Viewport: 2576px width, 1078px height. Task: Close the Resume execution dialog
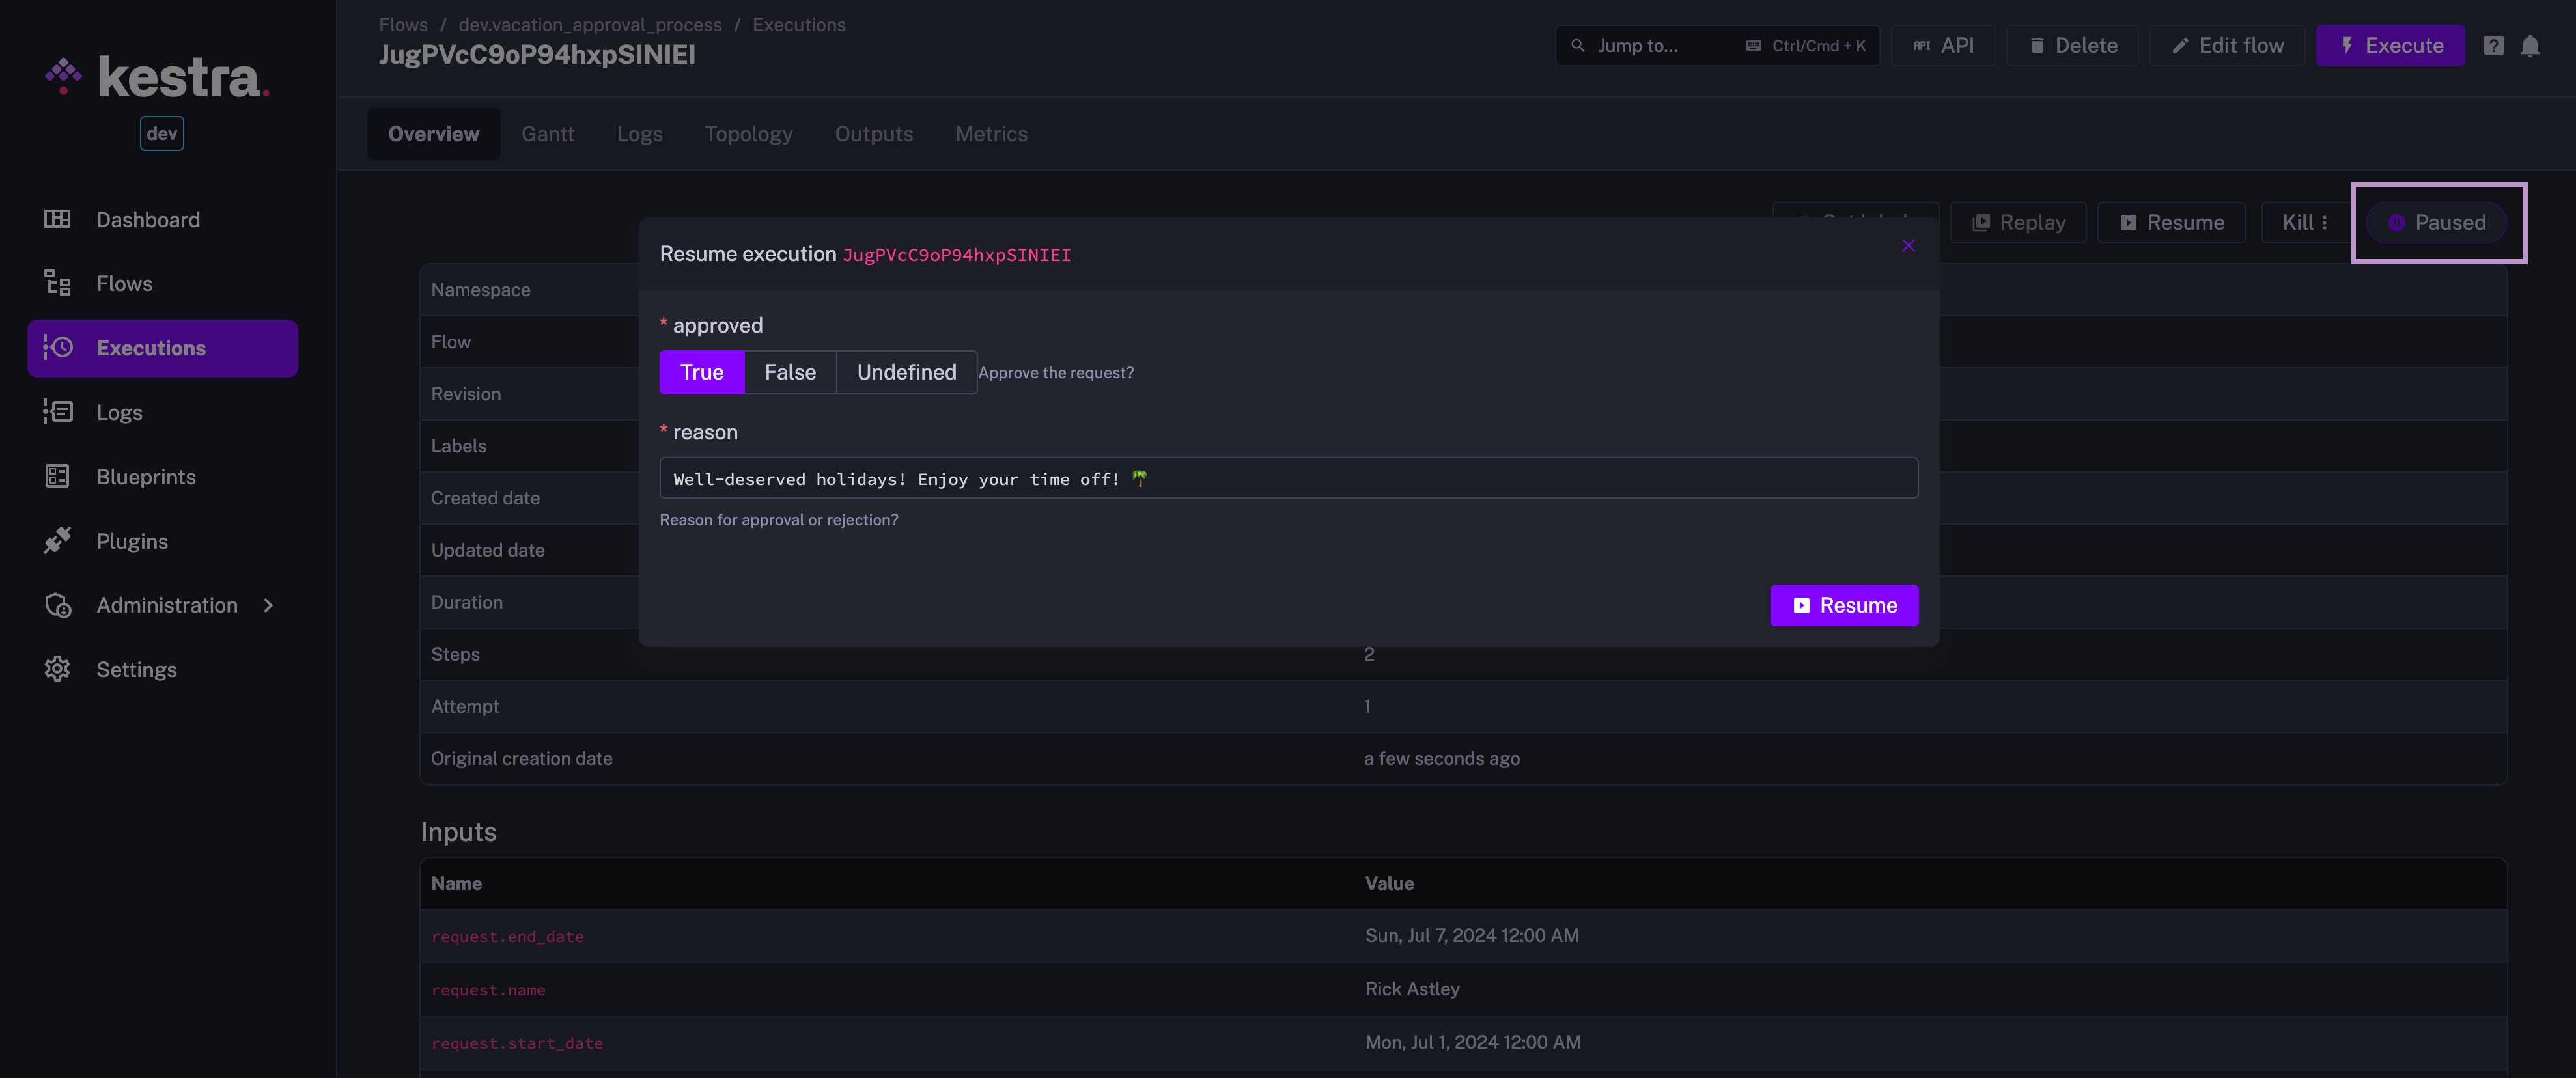(x=1908, y=246)
